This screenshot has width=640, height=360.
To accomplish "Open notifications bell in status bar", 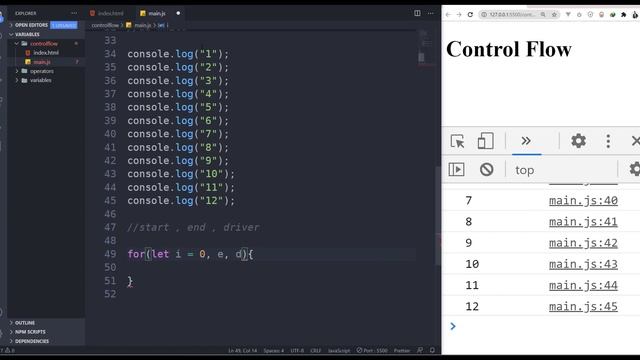I will 432,350.
